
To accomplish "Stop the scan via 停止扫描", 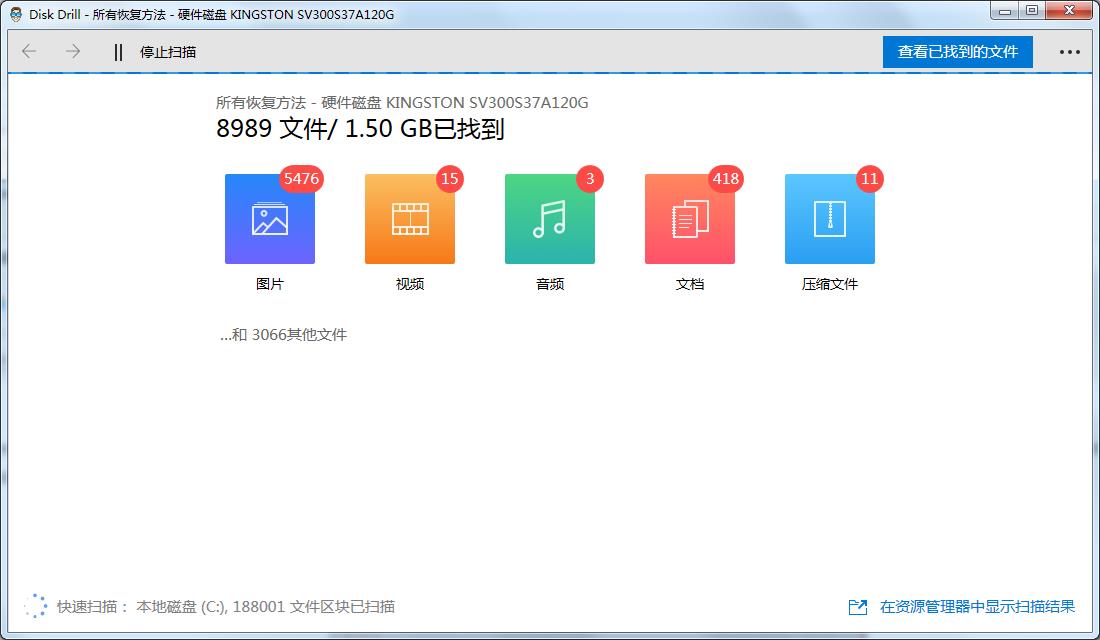I will click(168, 52).
